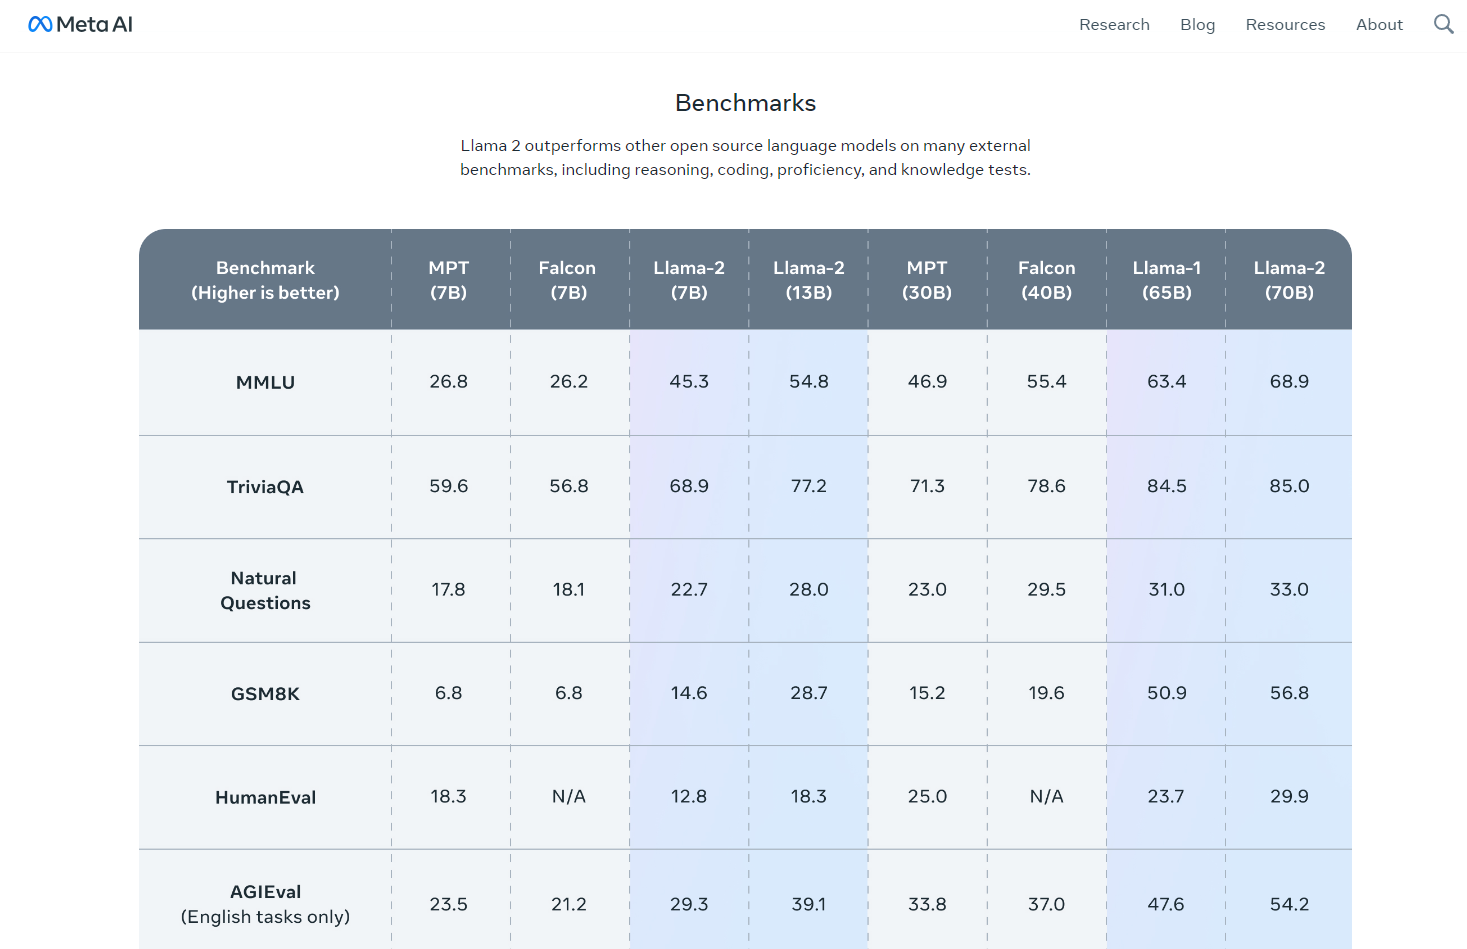Open the Research menu item
This screenshot has width=1467, height=949.
tap(1114, 24)
